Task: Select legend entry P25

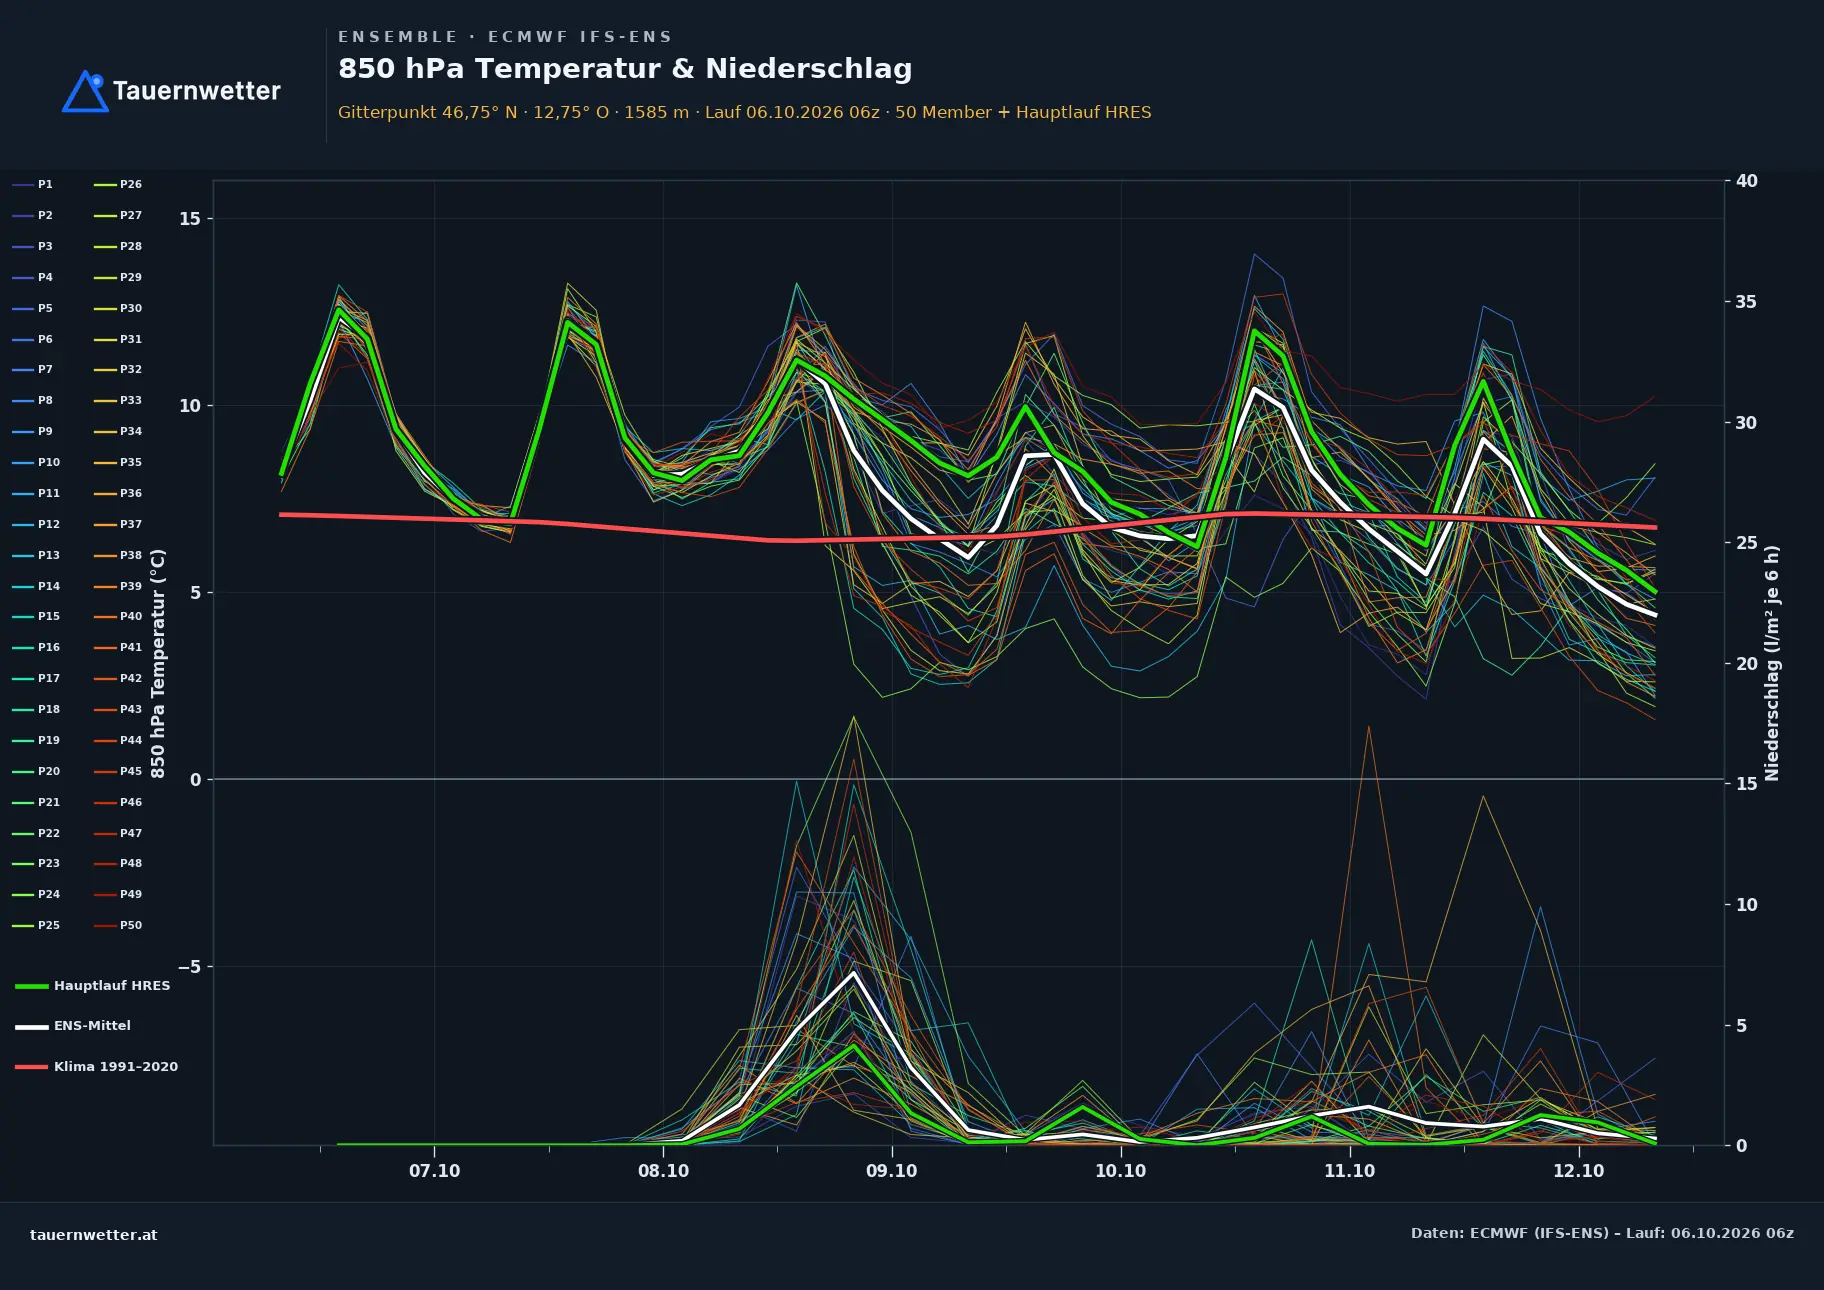Action: click(36, 926)
